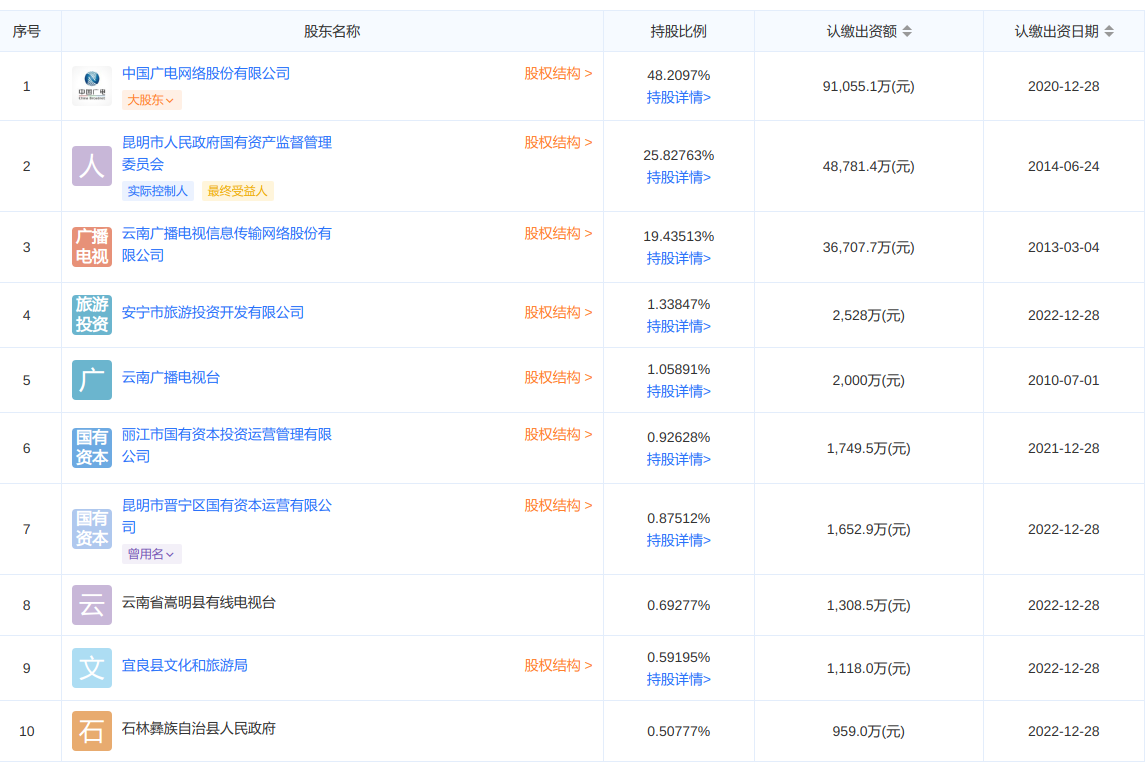Click the blue 广 avatar icon
This screenshot has height=771, width=1145.
point(92,380)
